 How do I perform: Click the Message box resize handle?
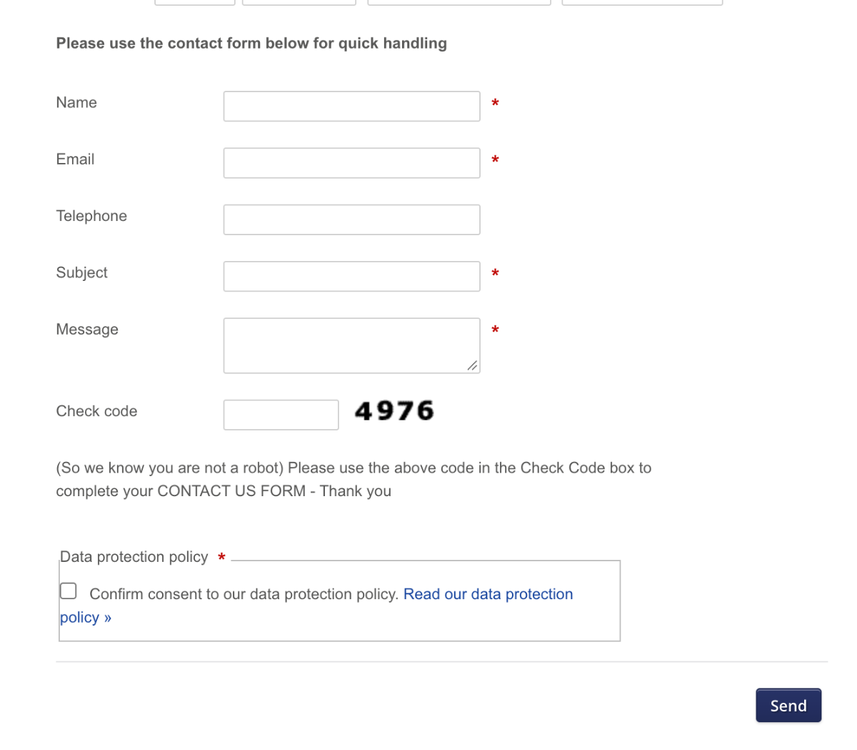pos(473,366)
